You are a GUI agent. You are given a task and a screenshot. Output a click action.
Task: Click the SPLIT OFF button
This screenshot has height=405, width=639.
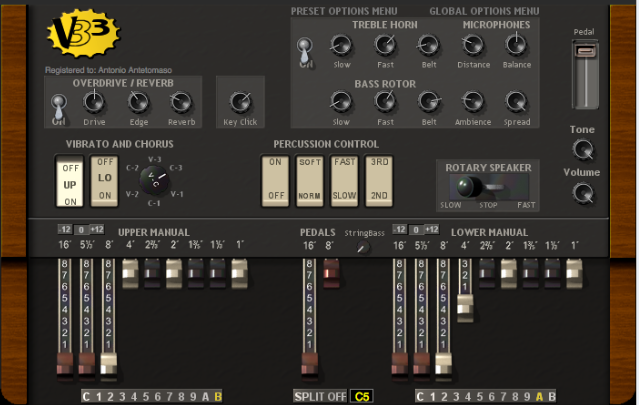[320, 396]
